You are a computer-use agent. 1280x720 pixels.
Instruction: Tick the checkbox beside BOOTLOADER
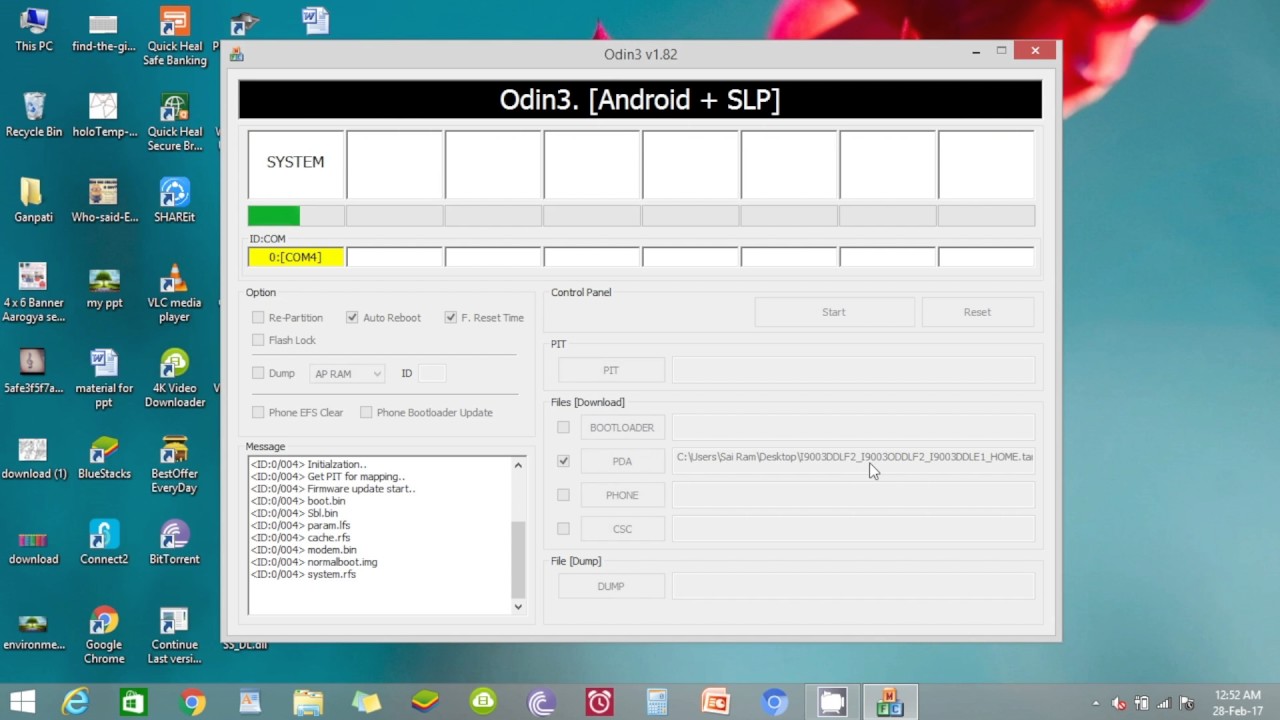click(x=563, y=427)
